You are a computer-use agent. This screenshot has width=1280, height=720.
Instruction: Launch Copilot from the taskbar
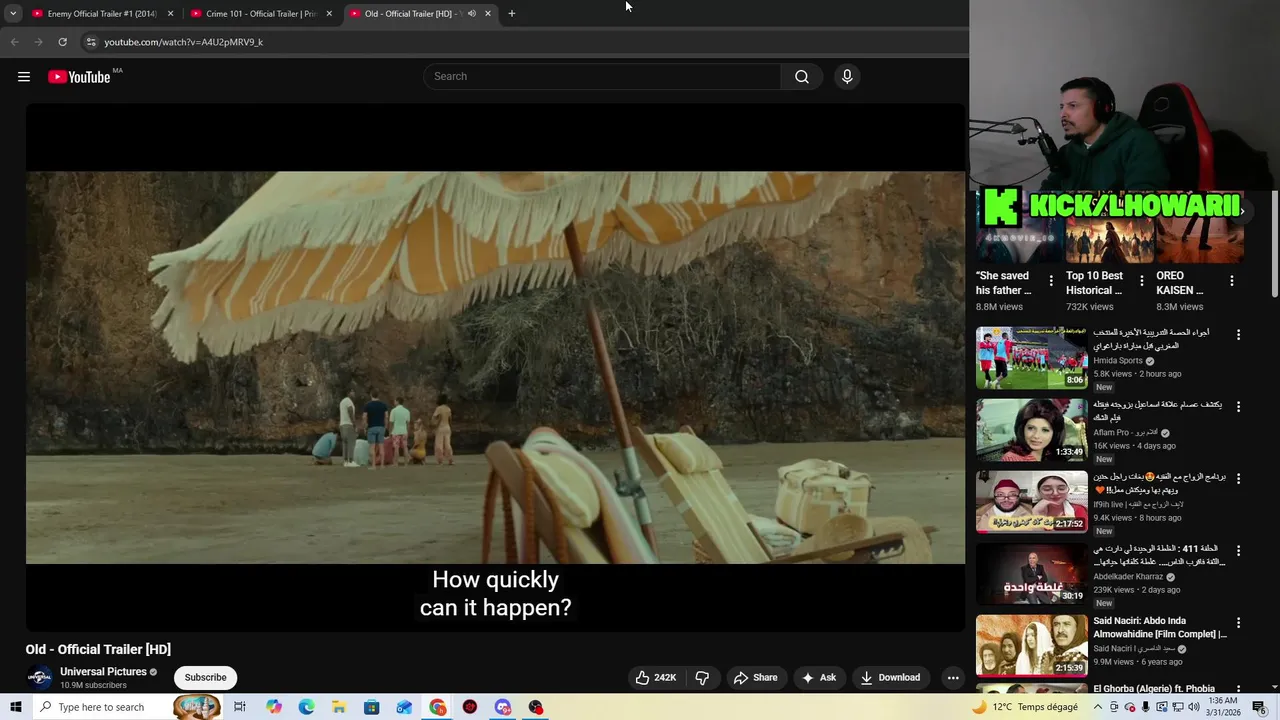274,707
